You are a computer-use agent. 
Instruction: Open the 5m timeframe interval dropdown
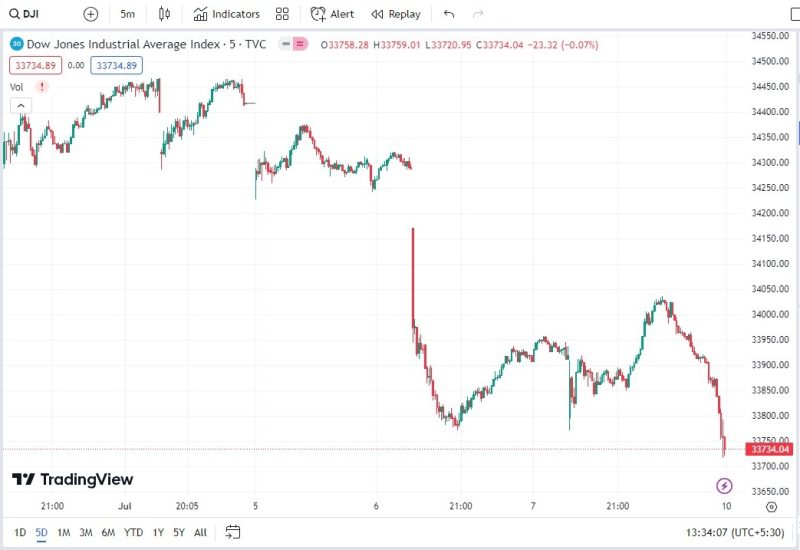coord(128,14)
